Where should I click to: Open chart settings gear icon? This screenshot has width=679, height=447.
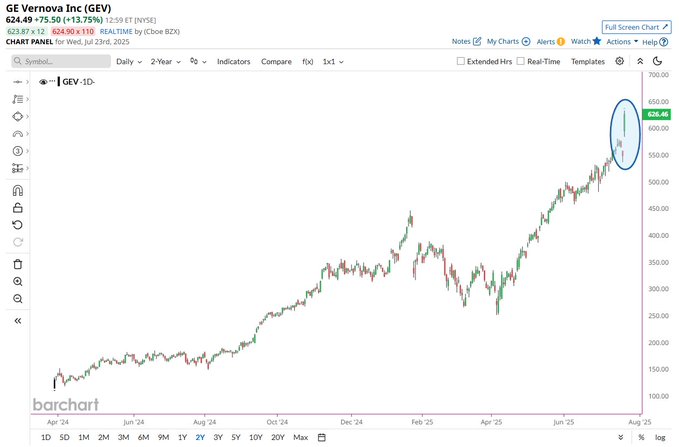click(620, 61)
